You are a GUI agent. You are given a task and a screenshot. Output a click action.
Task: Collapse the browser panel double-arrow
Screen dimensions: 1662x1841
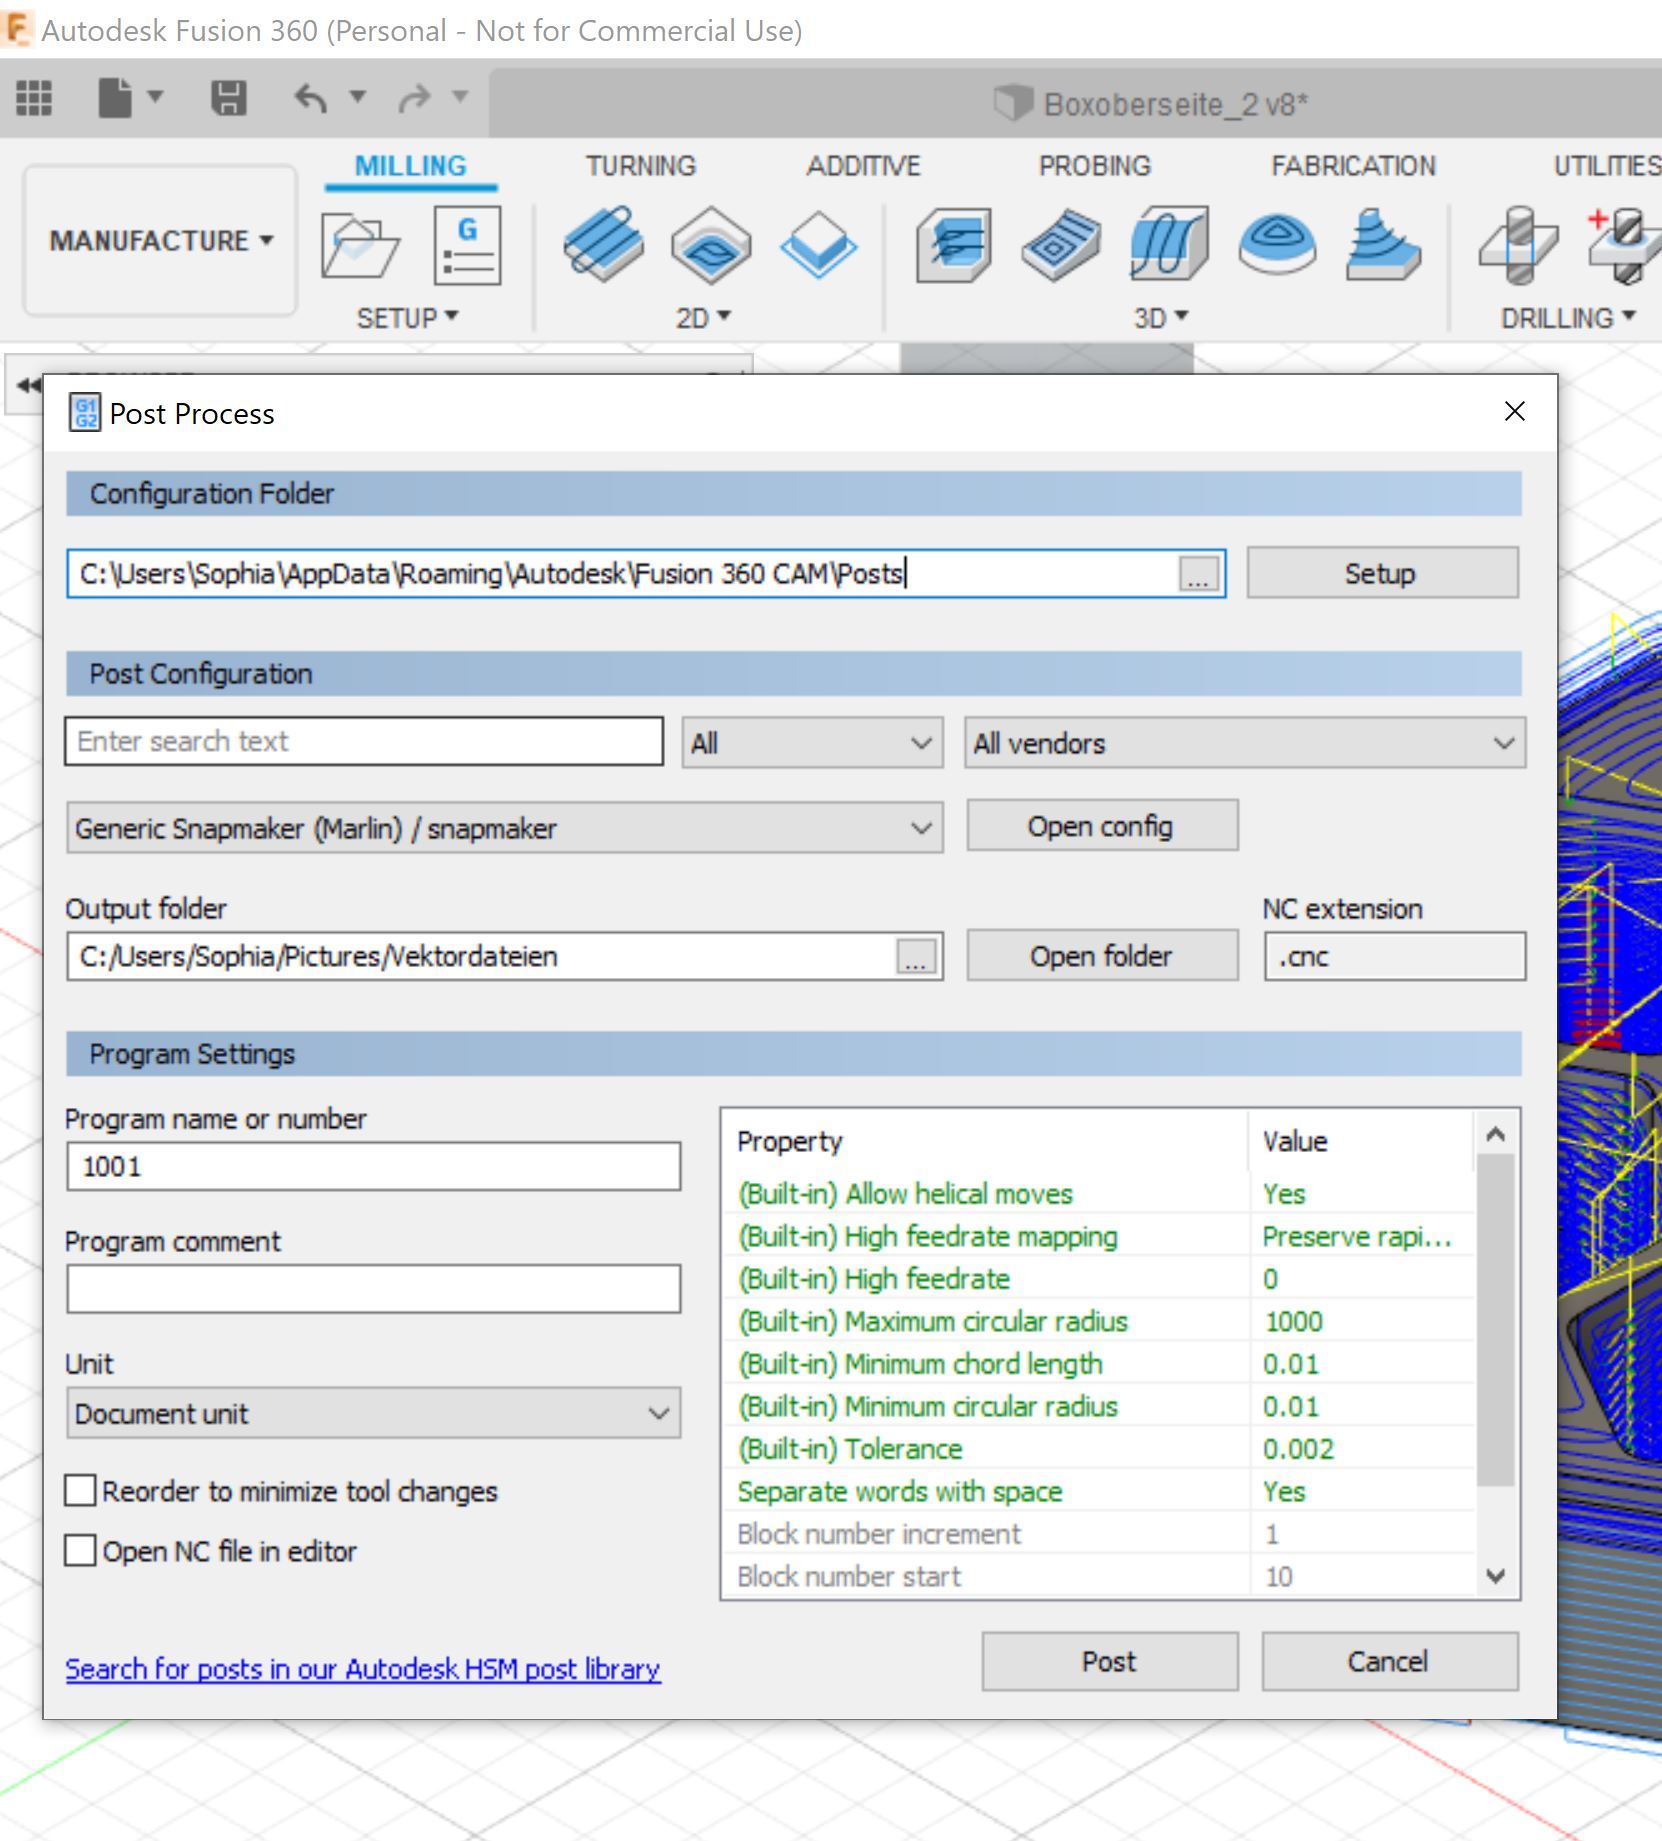pyautogui.click(x=28, y=385)
